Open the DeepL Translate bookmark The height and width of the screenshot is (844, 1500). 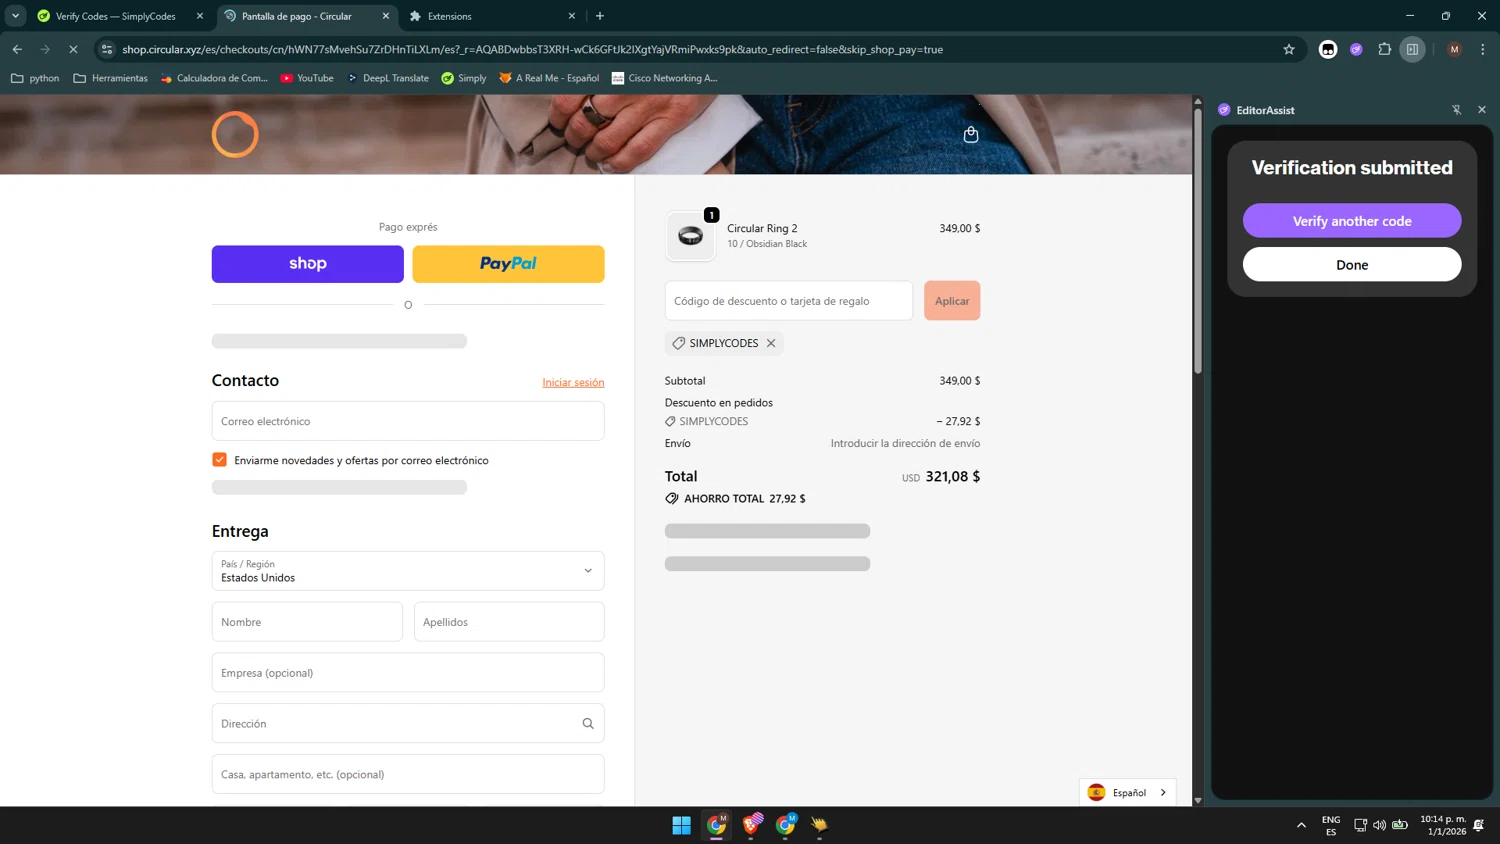tap(388, 78)
